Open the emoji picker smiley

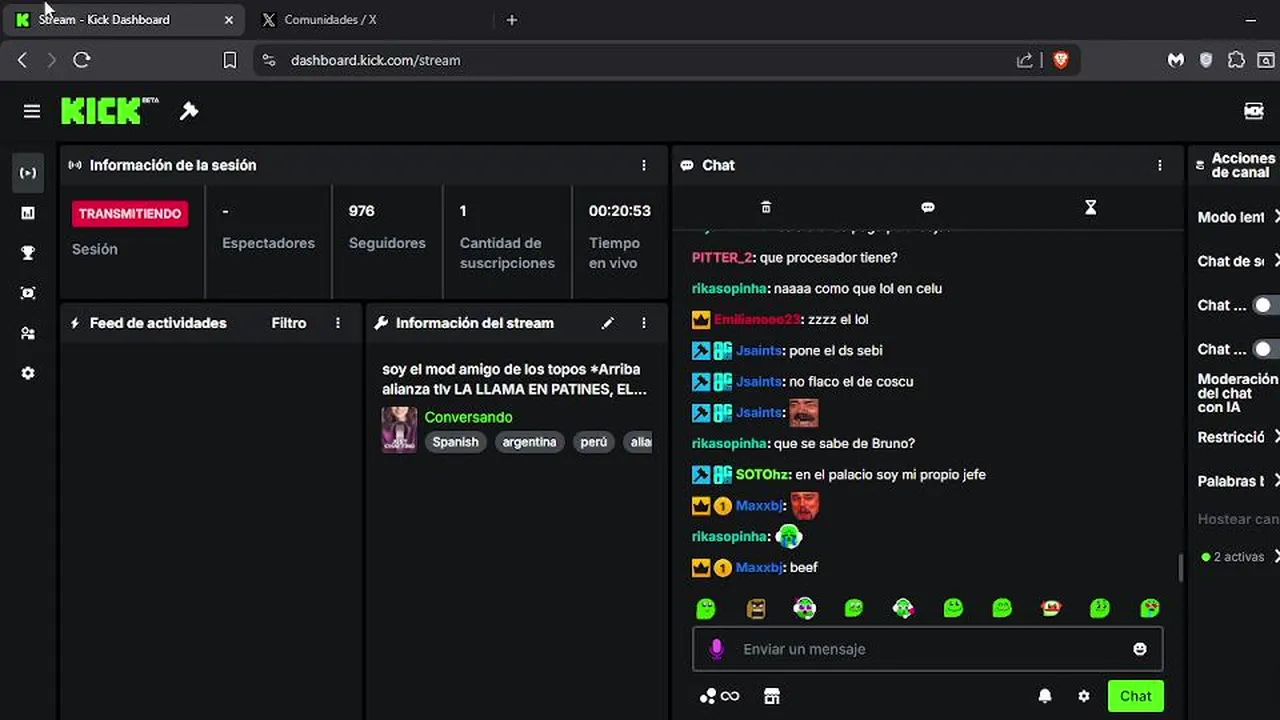click(1139, 649)
